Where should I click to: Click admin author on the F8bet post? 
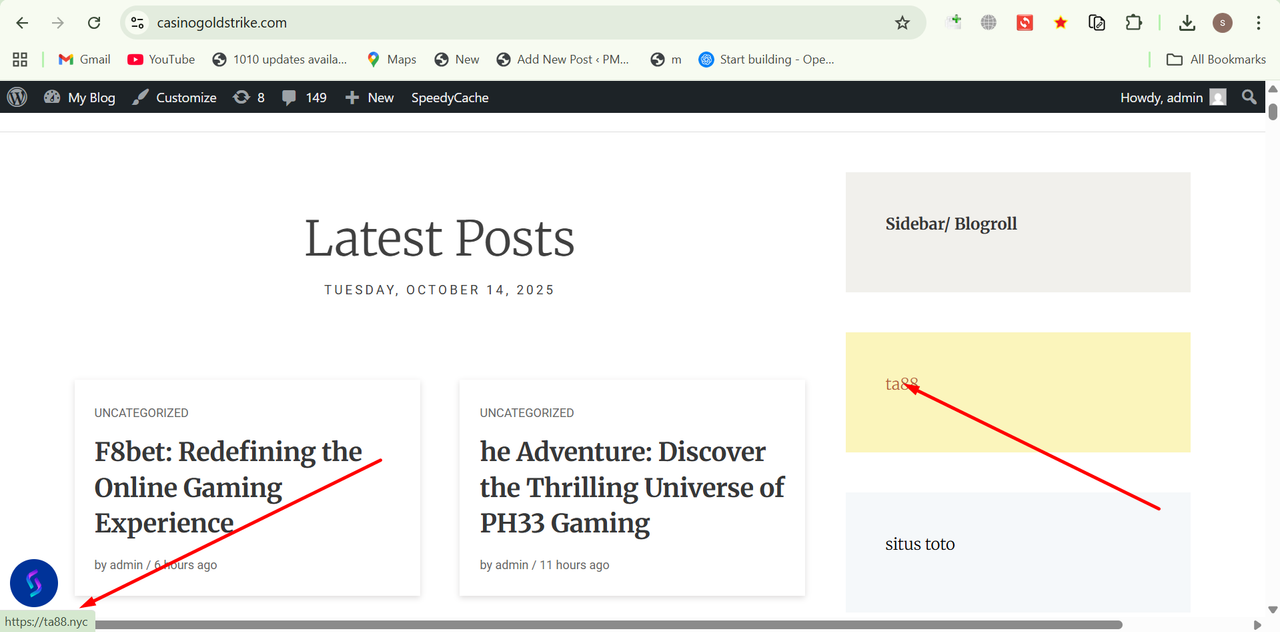point(126,565)
